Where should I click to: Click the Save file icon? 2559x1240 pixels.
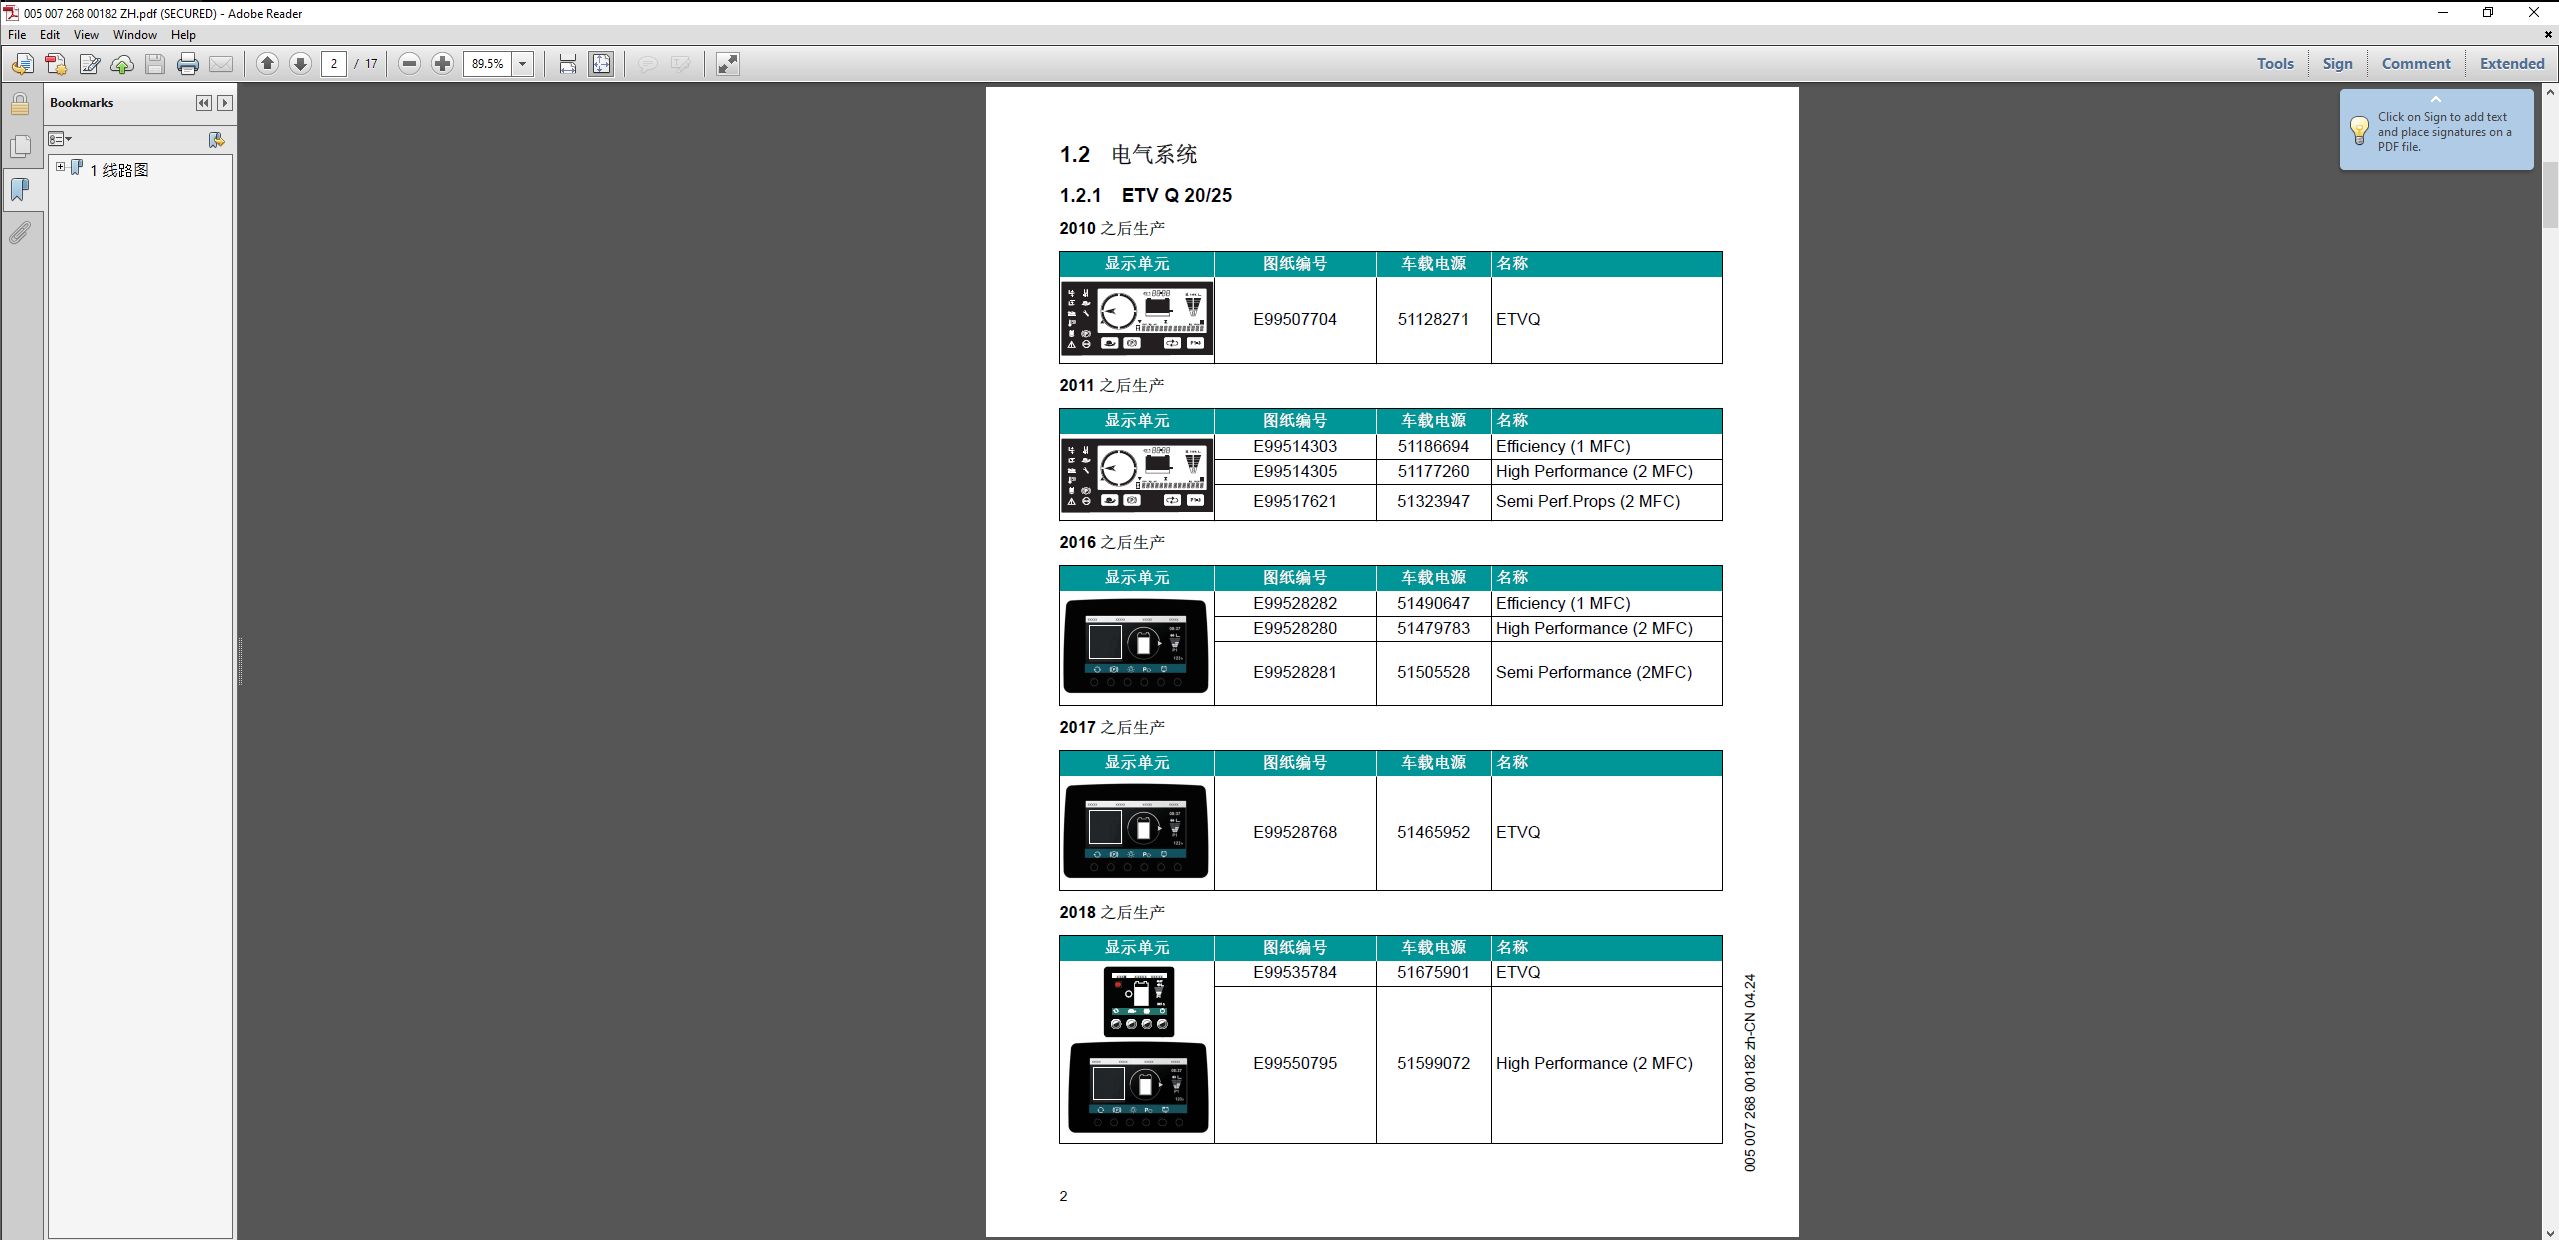point(155,64)
